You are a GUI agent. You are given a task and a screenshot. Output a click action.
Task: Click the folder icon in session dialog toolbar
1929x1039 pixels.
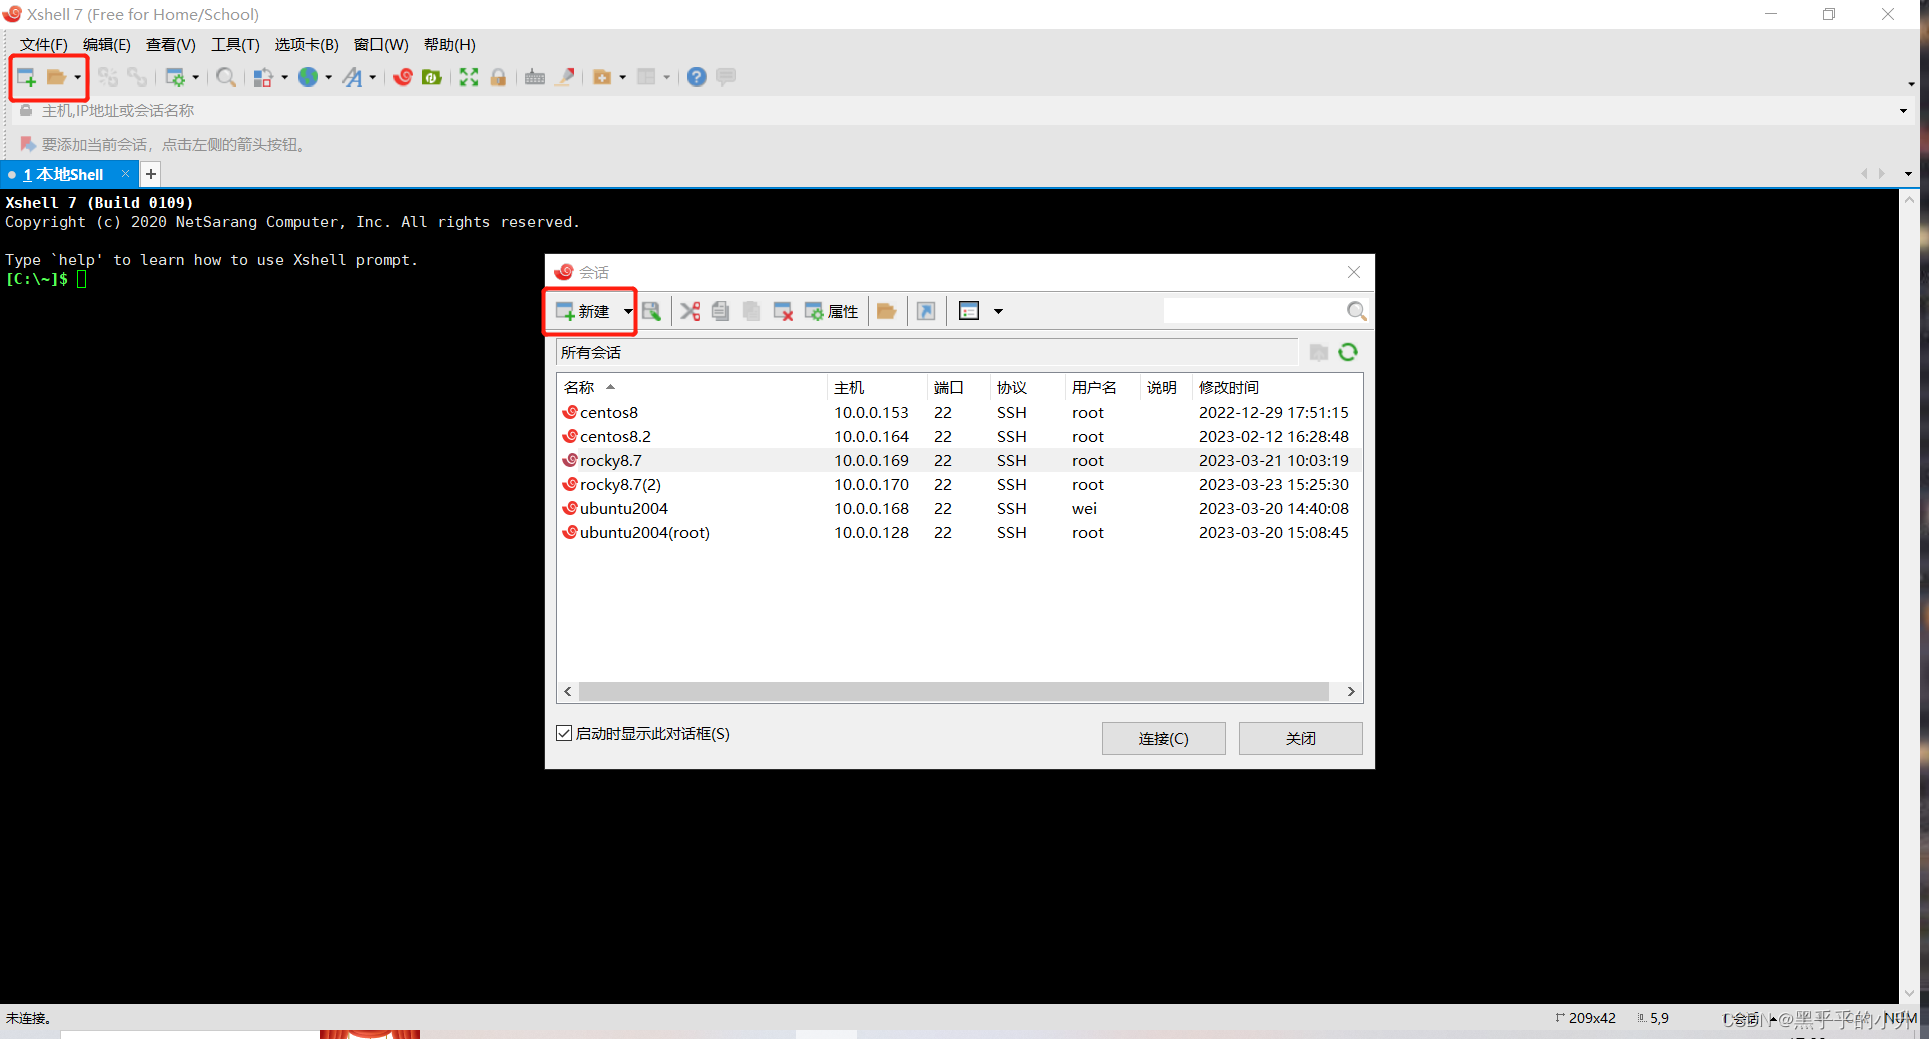click(886, 311)
